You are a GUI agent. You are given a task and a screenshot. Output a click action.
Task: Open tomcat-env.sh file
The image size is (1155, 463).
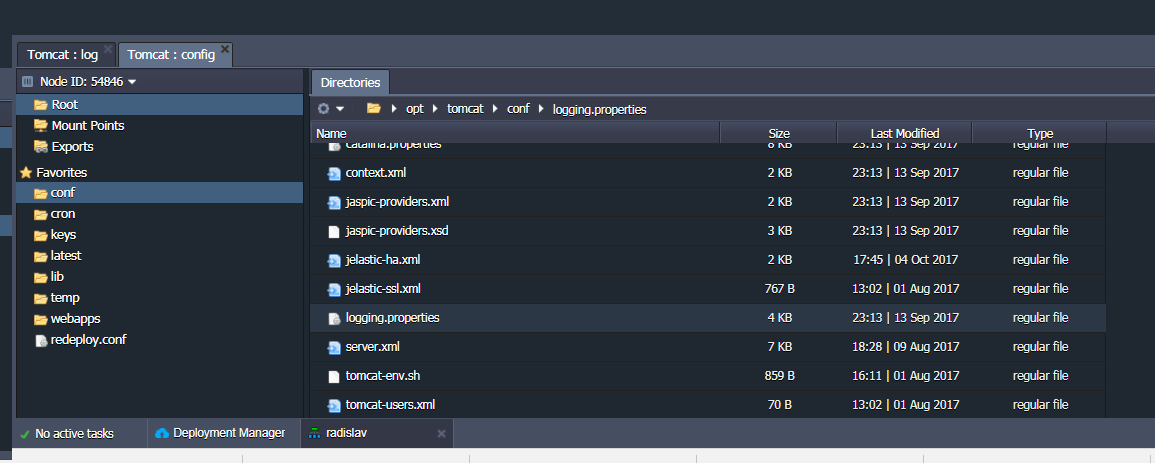click(x=382, y=375)
